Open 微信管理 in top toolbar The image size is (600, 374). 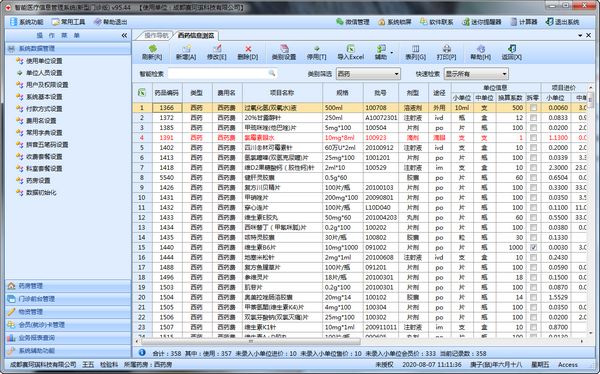[353, 22]
